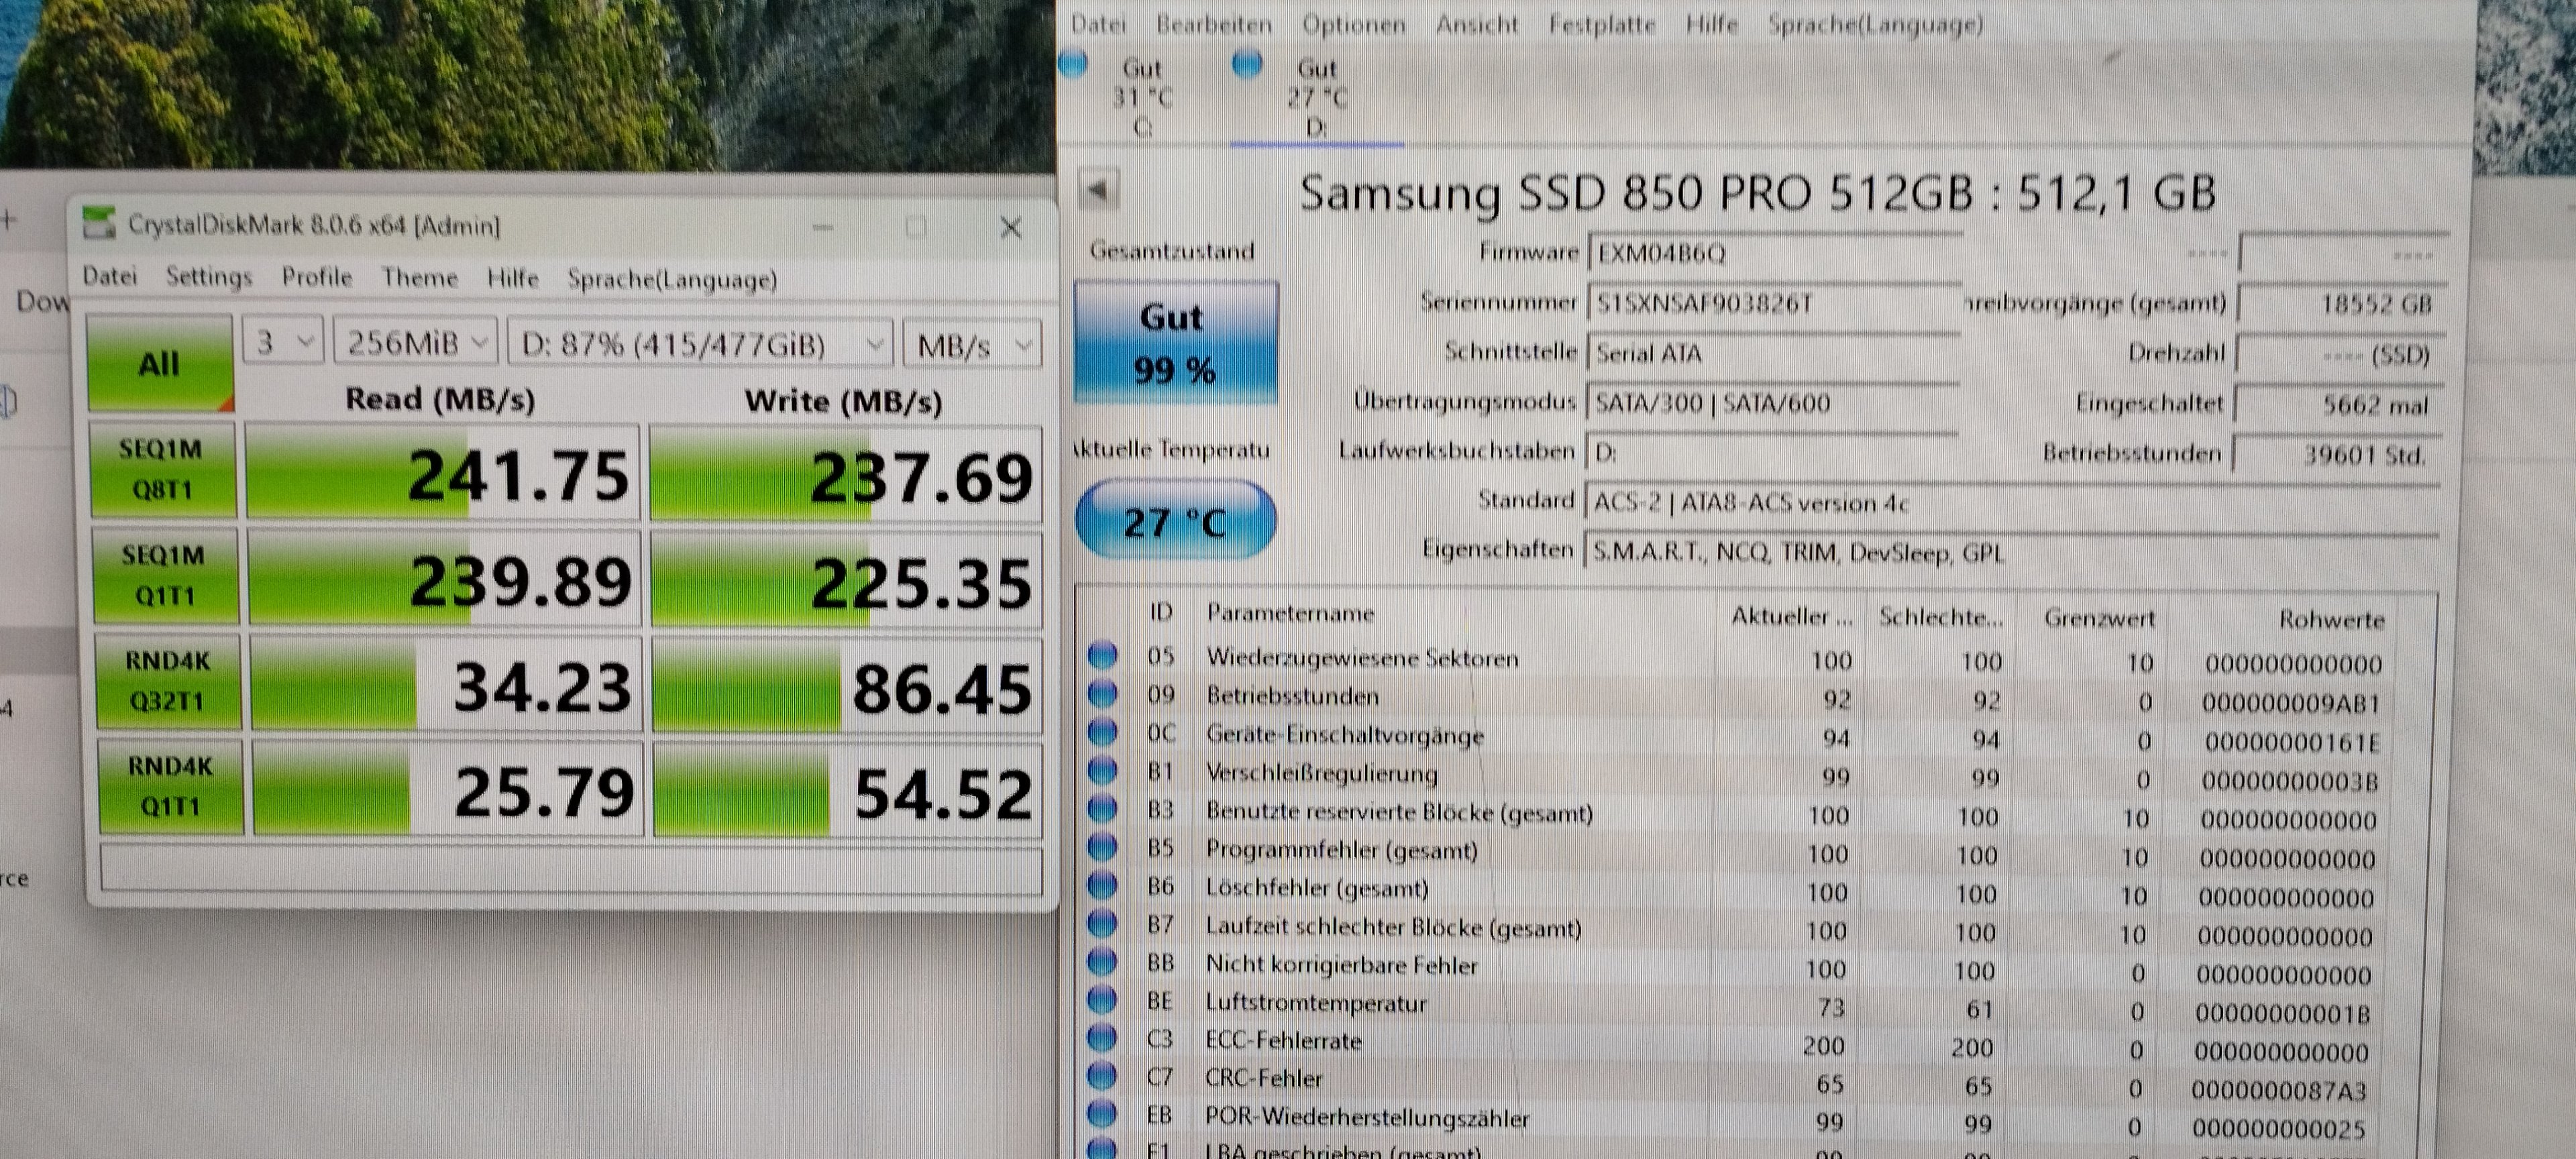Click the 27 °C temperature indicator button

(x=1175, y=521)
